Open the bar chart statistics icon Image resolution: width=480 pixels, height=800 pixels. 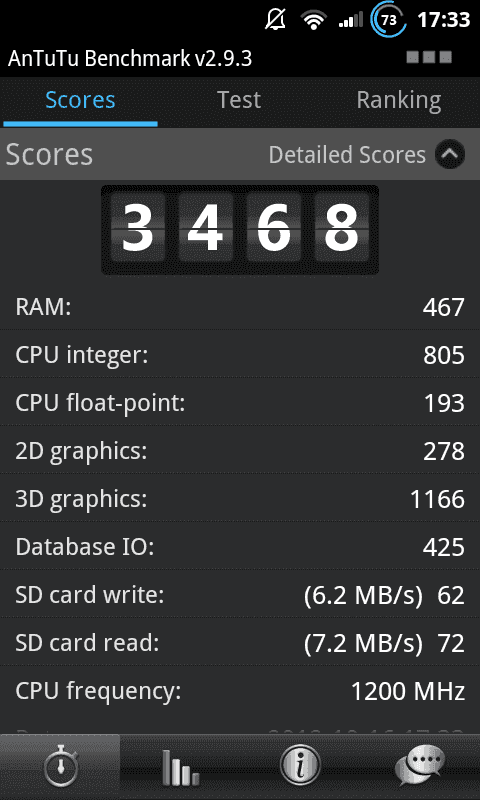click(180, 767)
